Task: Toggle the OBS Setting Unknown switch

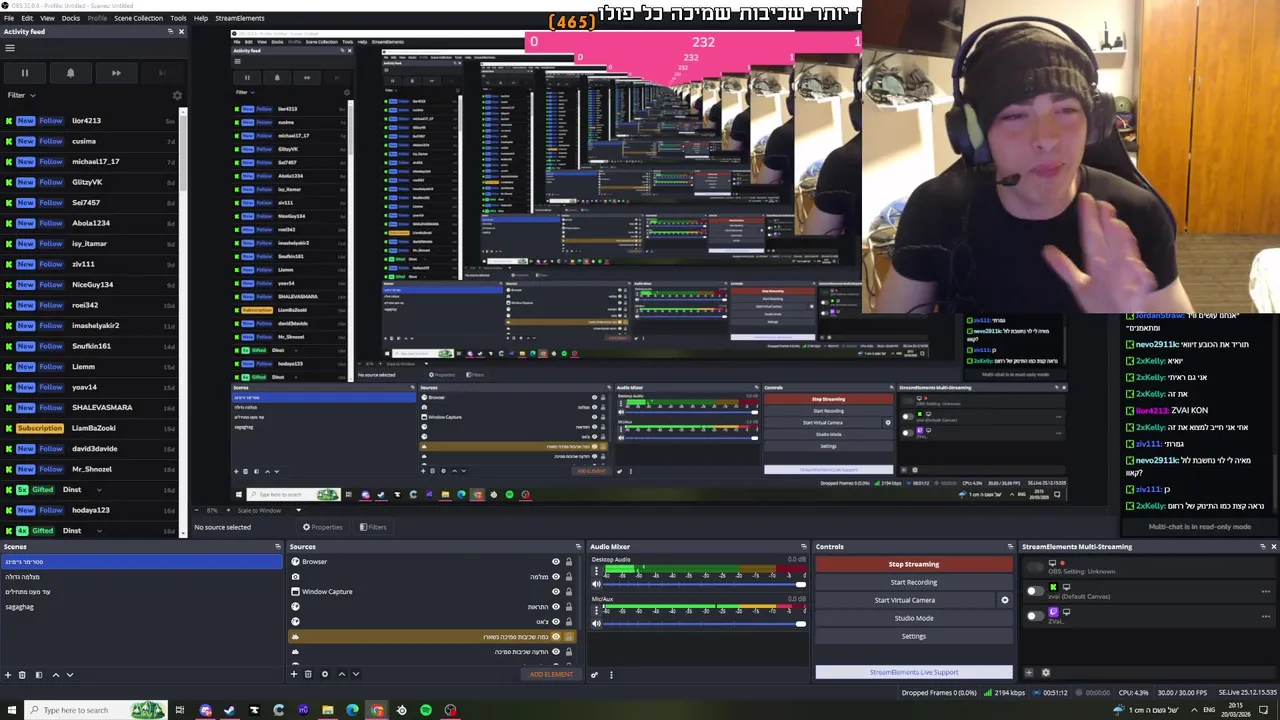Action: pos(1033,567)
